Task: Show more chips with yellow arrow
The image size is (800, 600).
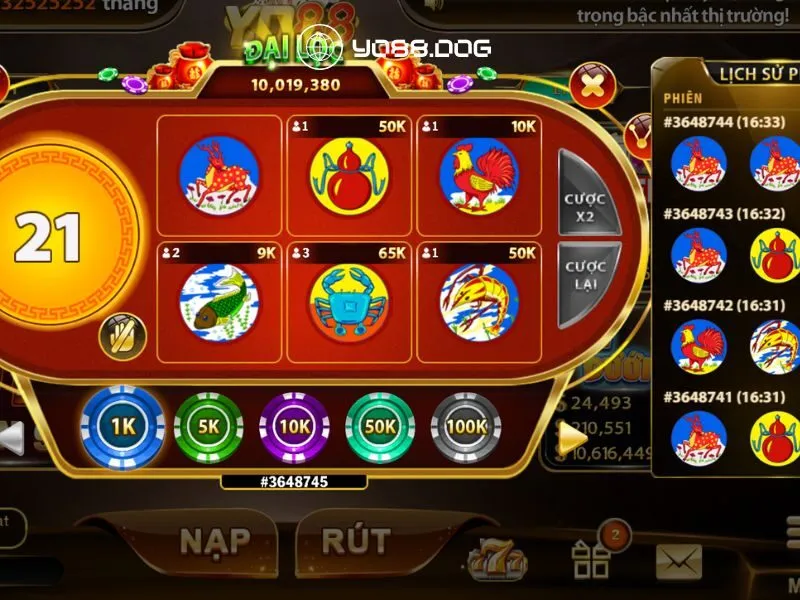Action: pyautogui.click(x=572, y=439)
